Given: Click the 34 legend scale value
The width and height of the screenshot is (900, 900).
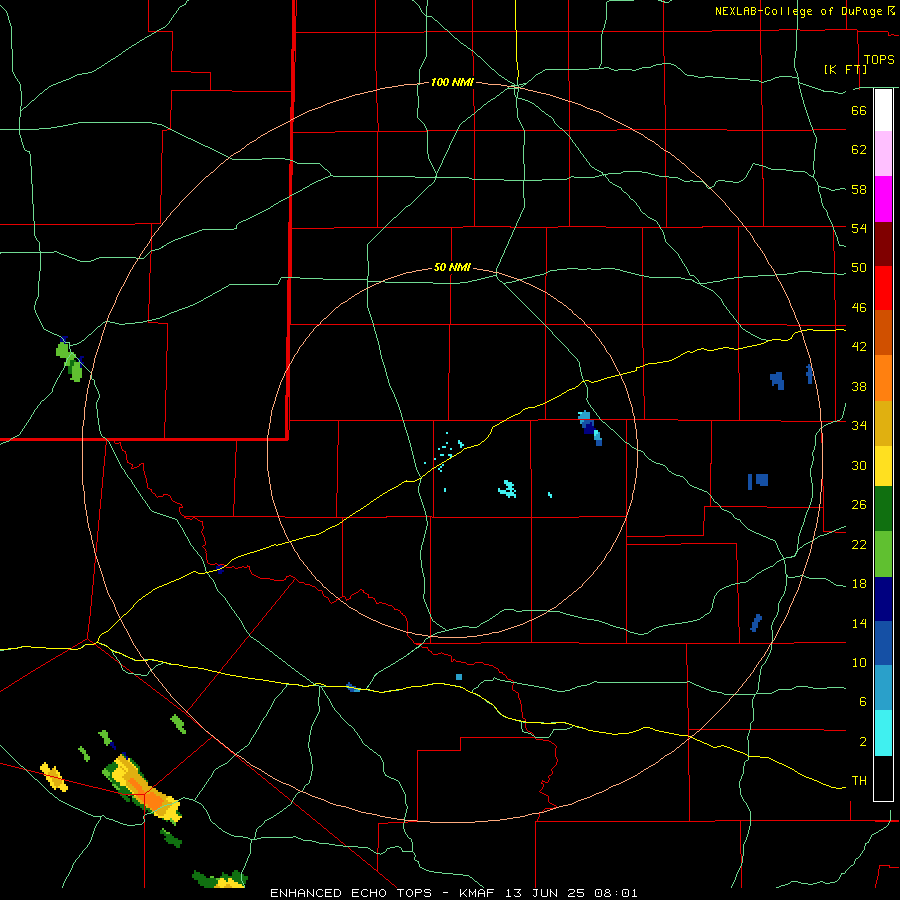Looking at the screenshot, I should click(859, 425).
